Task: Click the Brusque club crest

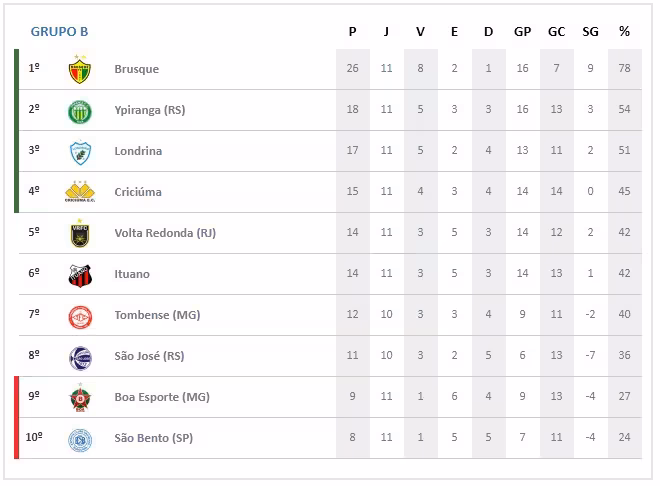Action: click(x=79, y=70)
